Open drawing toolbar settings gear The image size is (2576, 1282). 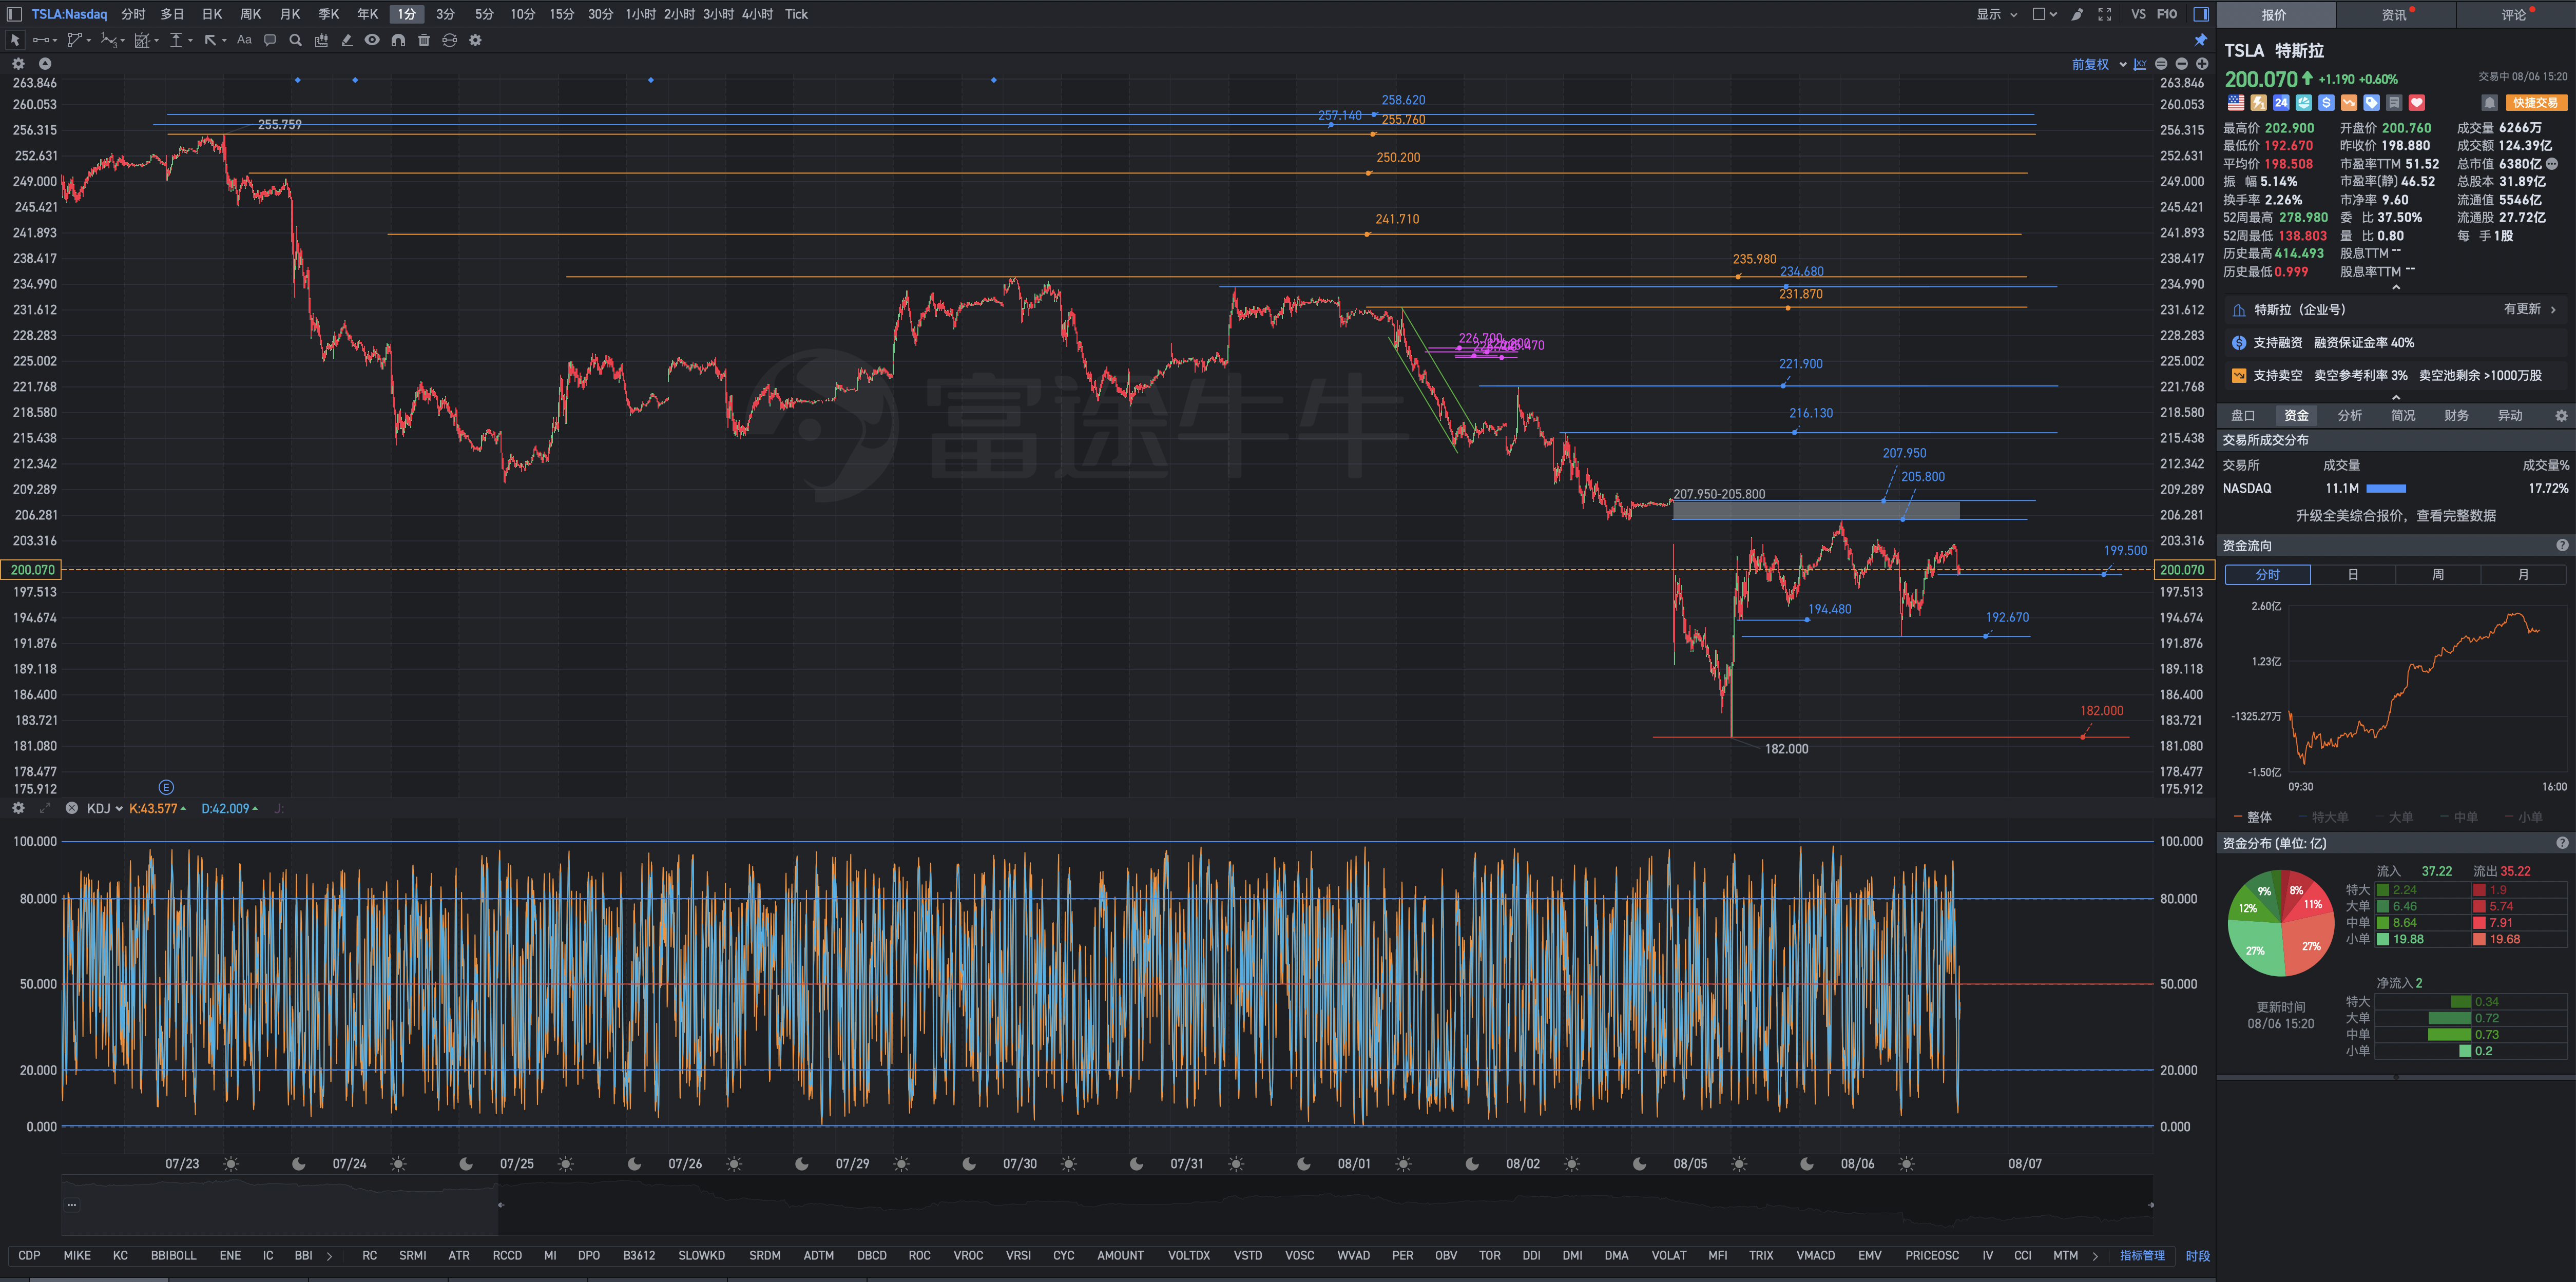click(x=476, y=40)
